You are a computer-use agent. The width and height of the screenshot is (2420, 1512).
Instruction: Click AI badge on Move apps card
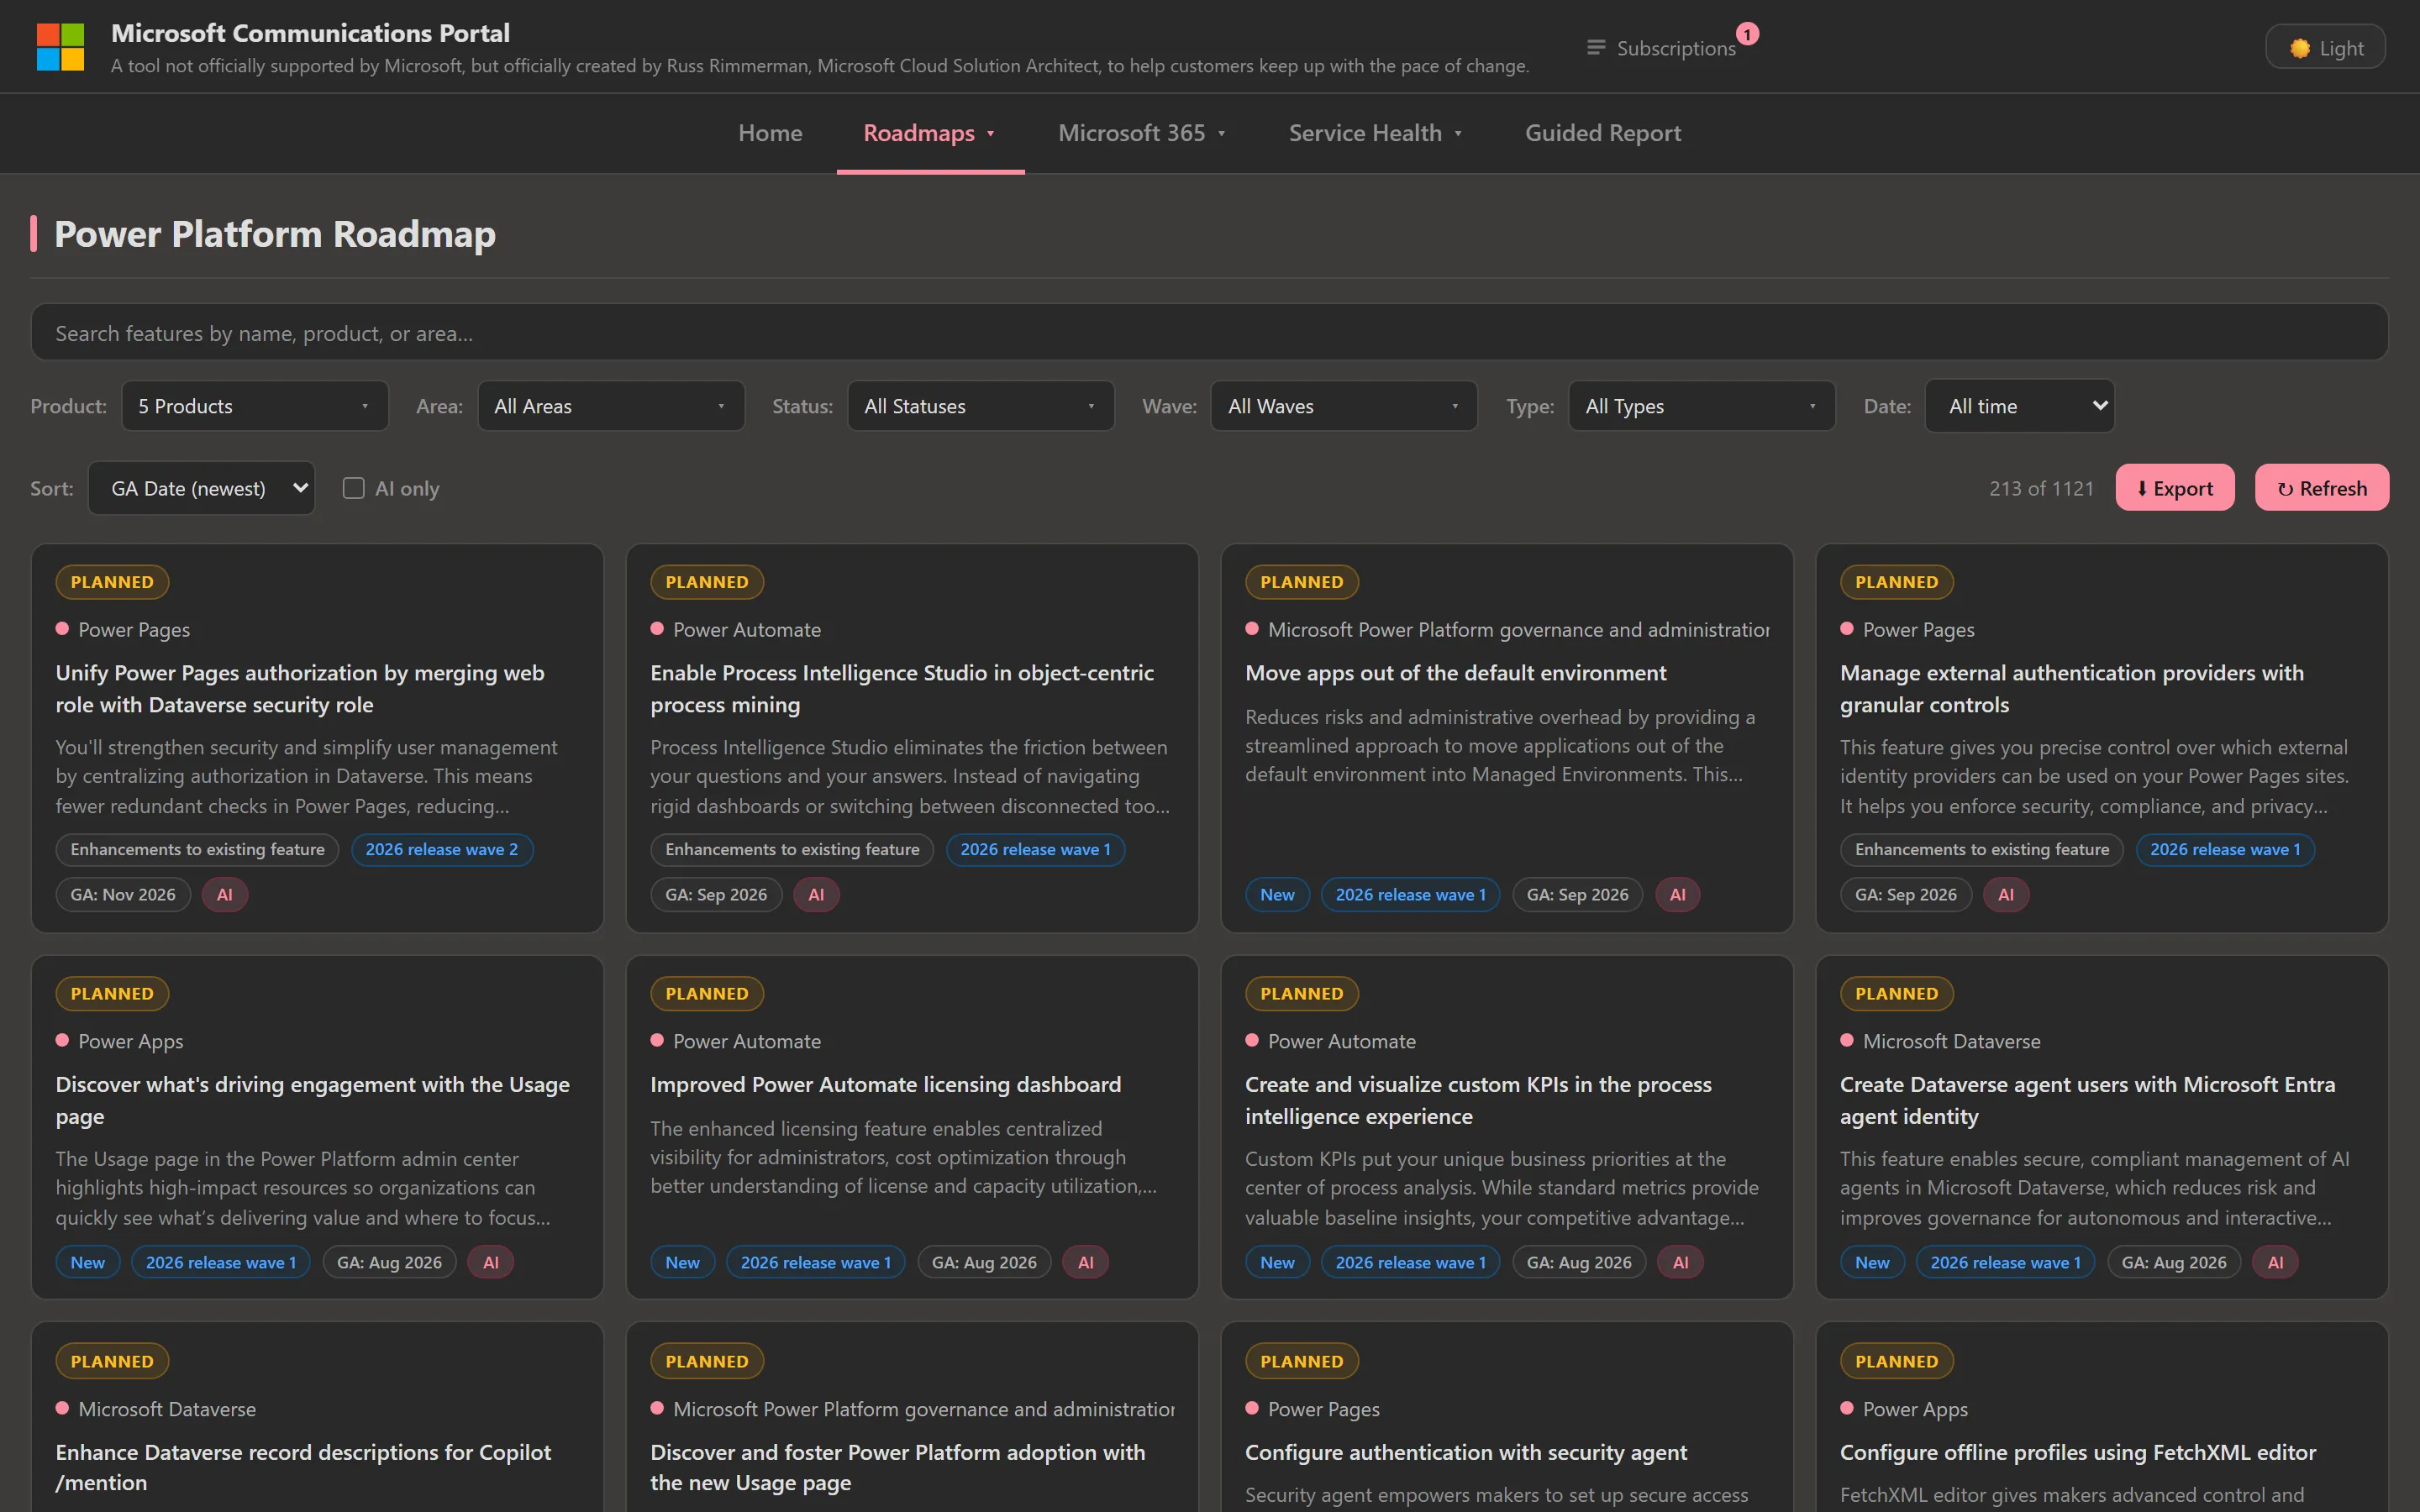[1677, 894]
